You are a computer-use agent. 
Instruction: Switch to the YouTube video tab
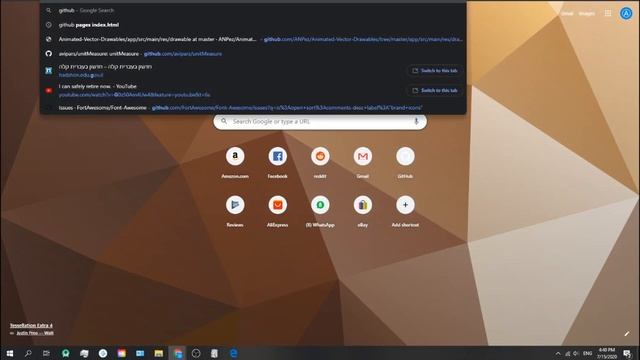coord(435,90)
